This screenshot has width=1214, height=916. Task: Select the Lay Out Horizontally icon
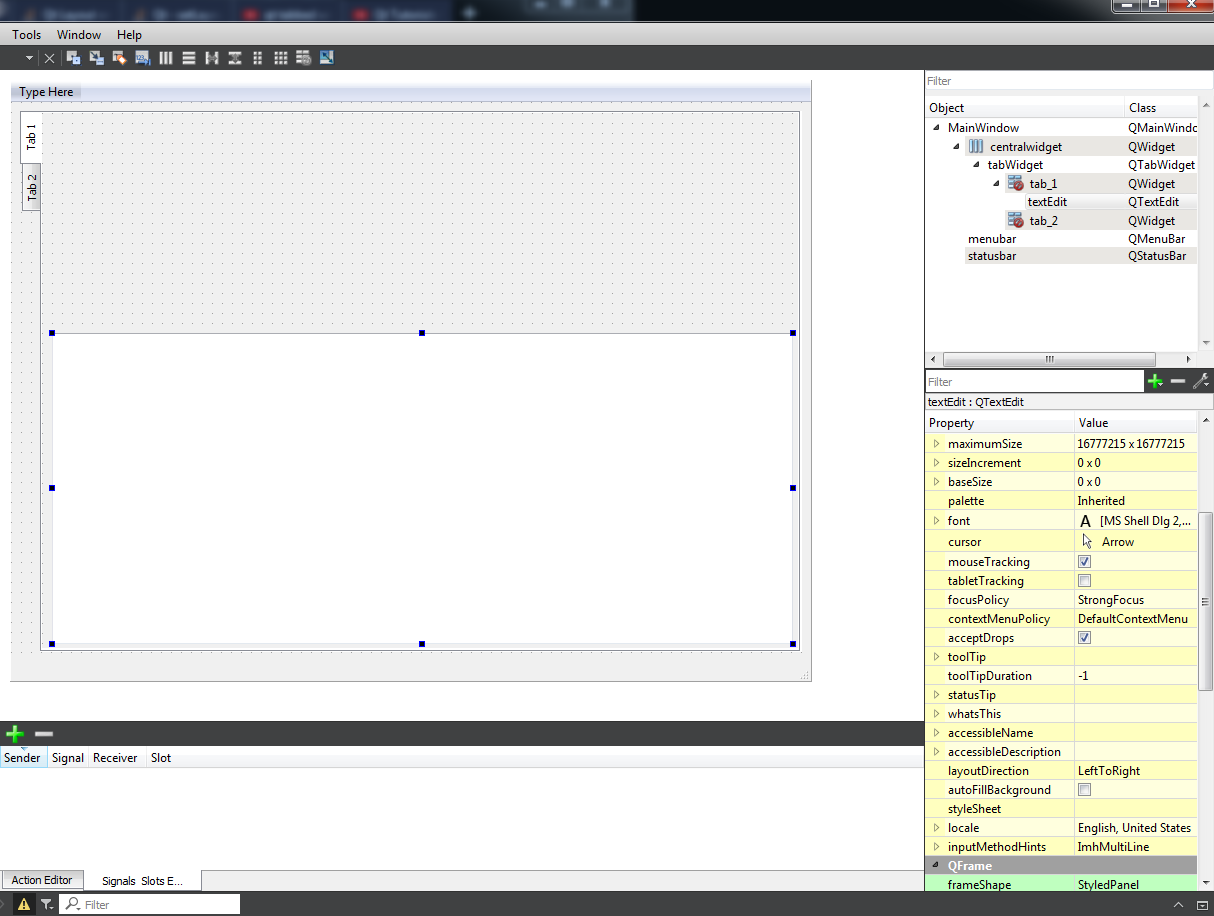coord(166,57)
